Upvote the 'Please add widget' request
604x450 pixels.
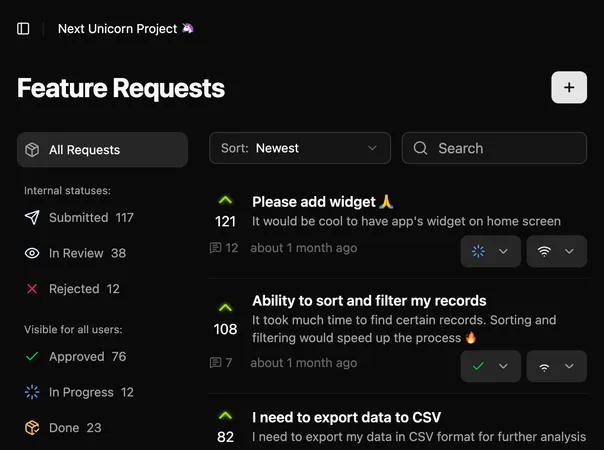pyautogui.click(x=225, y=201)
